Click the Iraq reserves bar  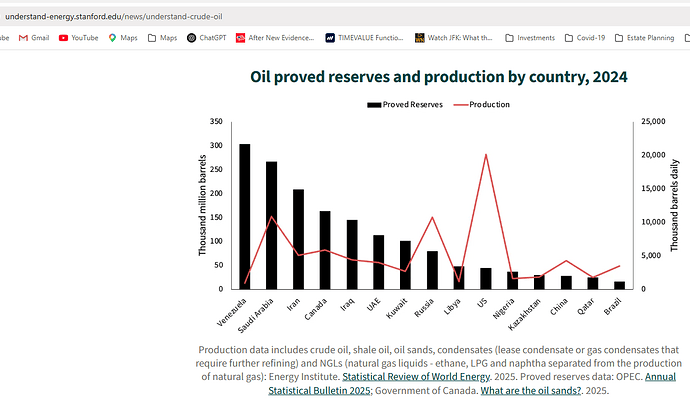click(352, 254)
